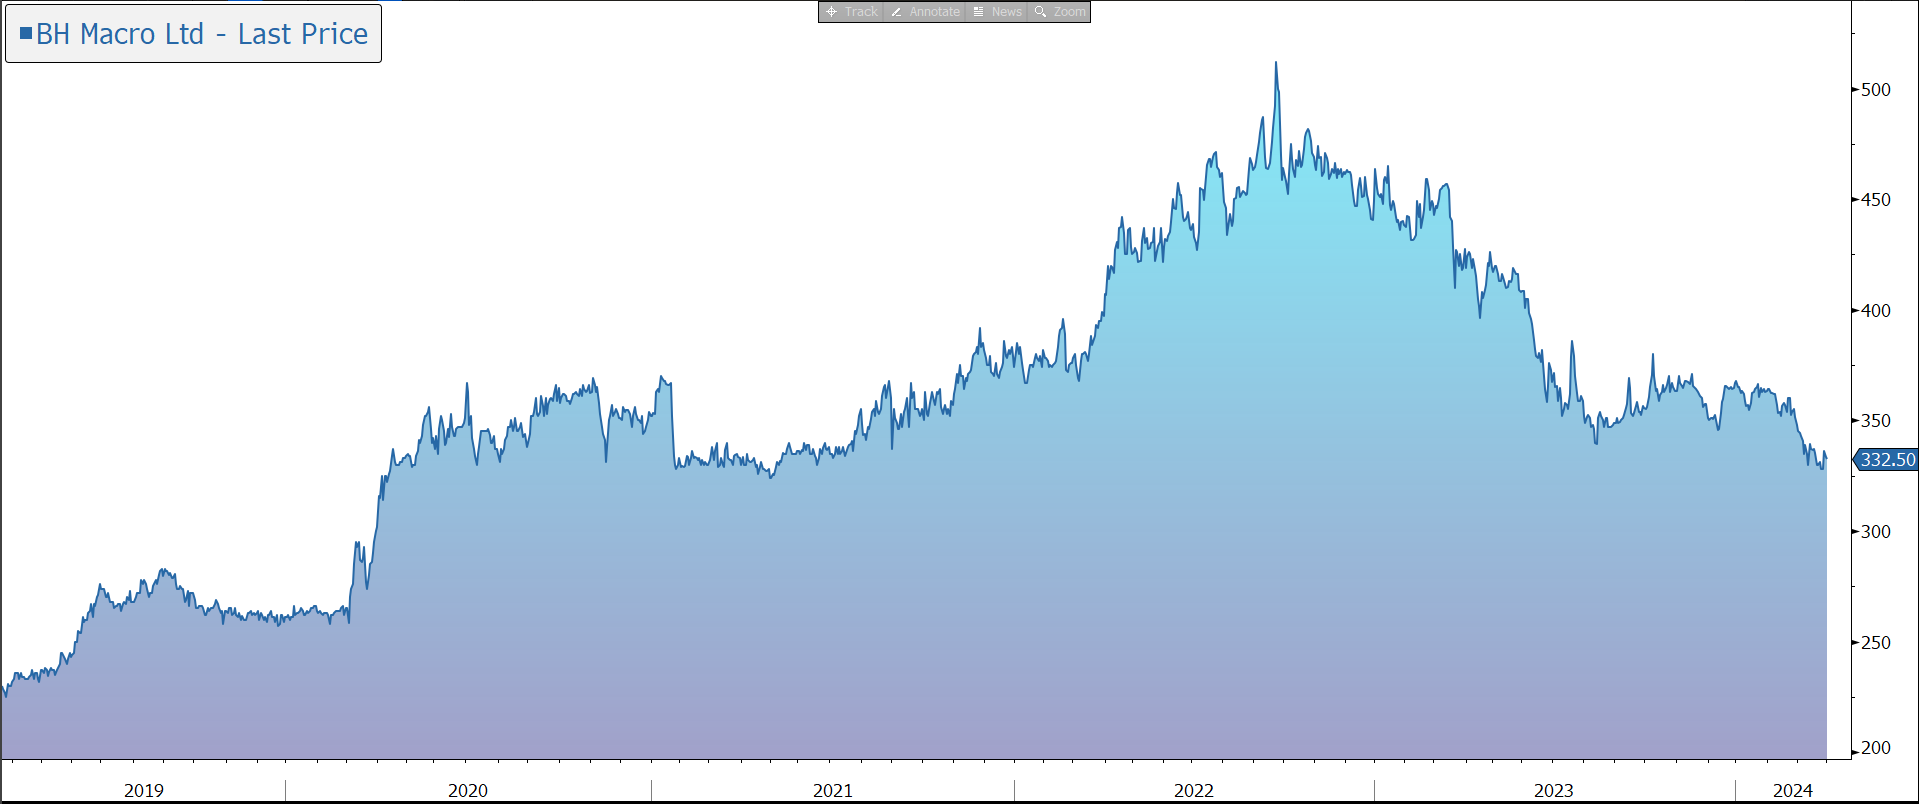Click the 2022 x-axis year label
The height and width of the screenshot is (804, 1919).
pos(1194,790)
